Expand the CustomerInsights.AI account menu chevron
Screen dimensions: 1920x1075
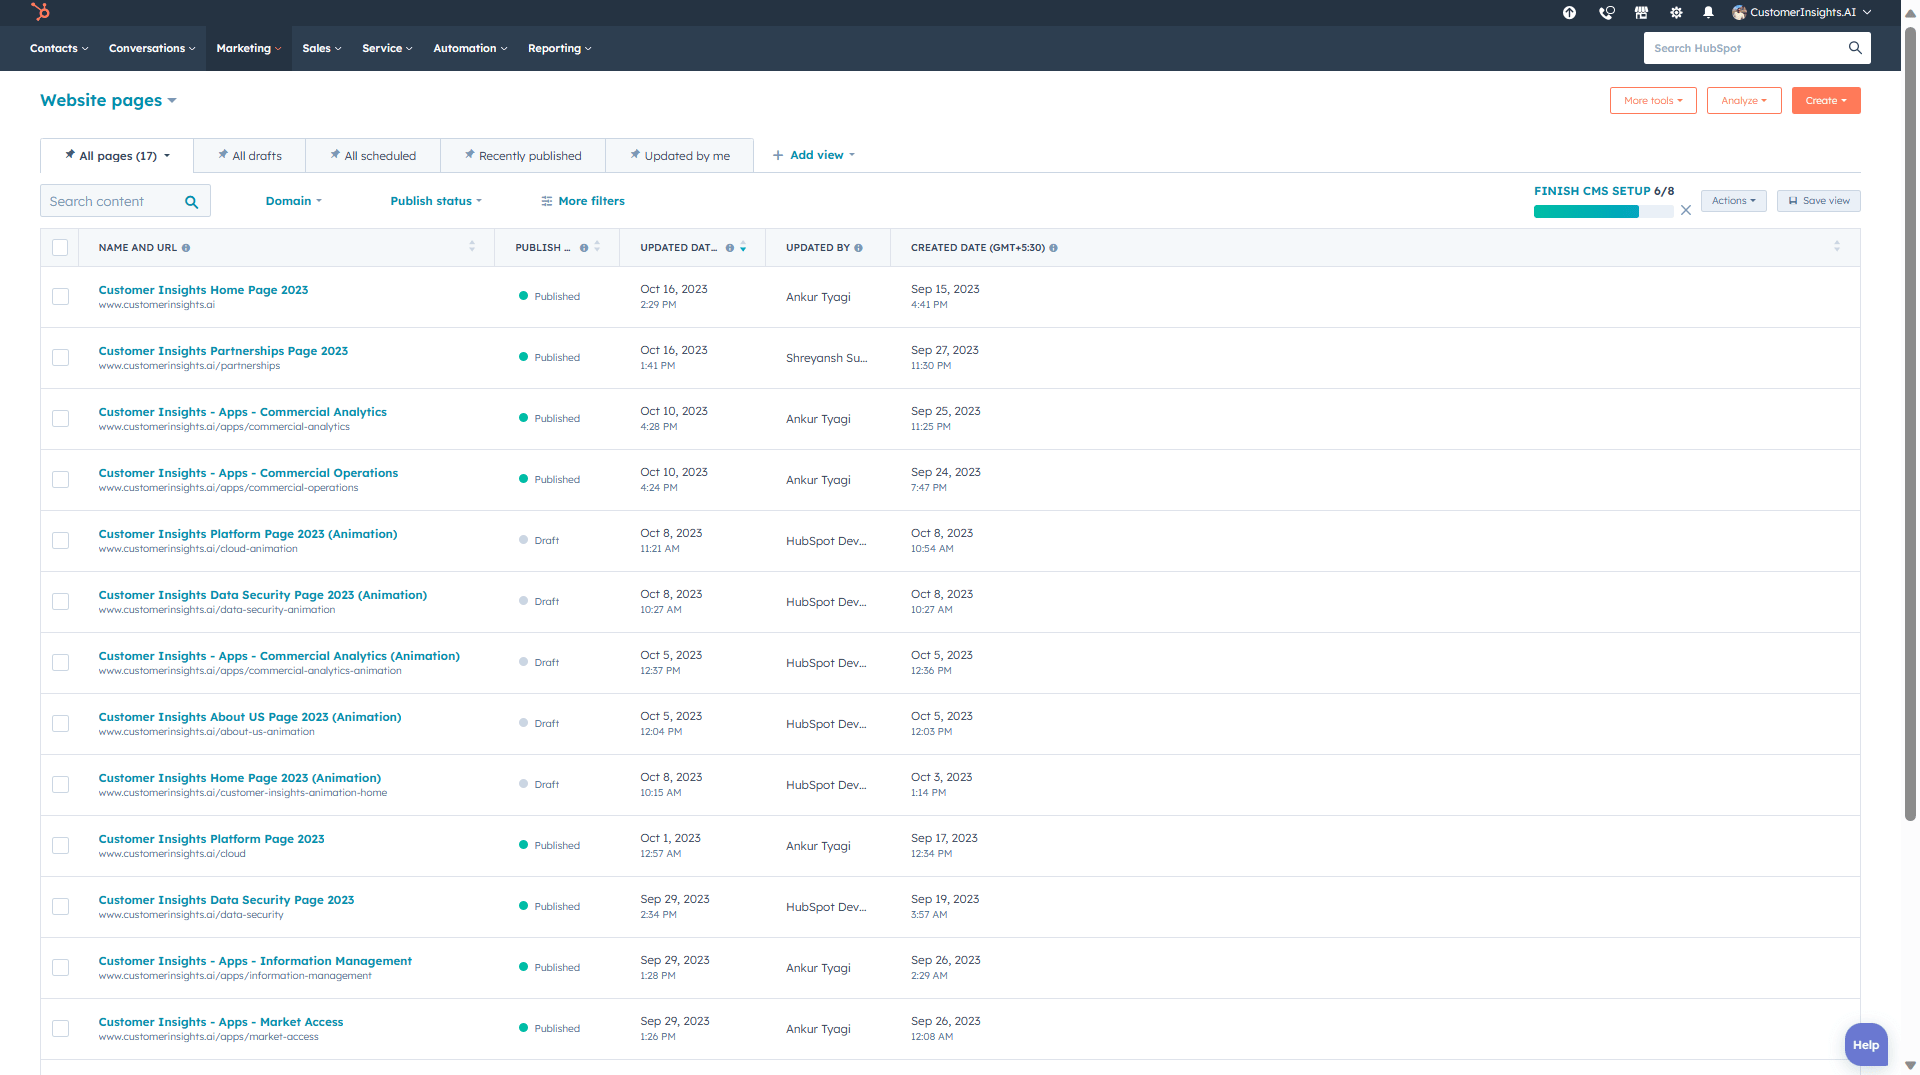(x=1867, y=13)
